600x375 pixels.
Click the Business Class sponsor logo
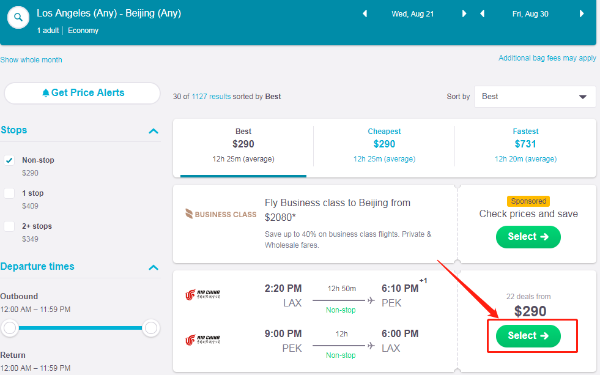click(220, 214)
